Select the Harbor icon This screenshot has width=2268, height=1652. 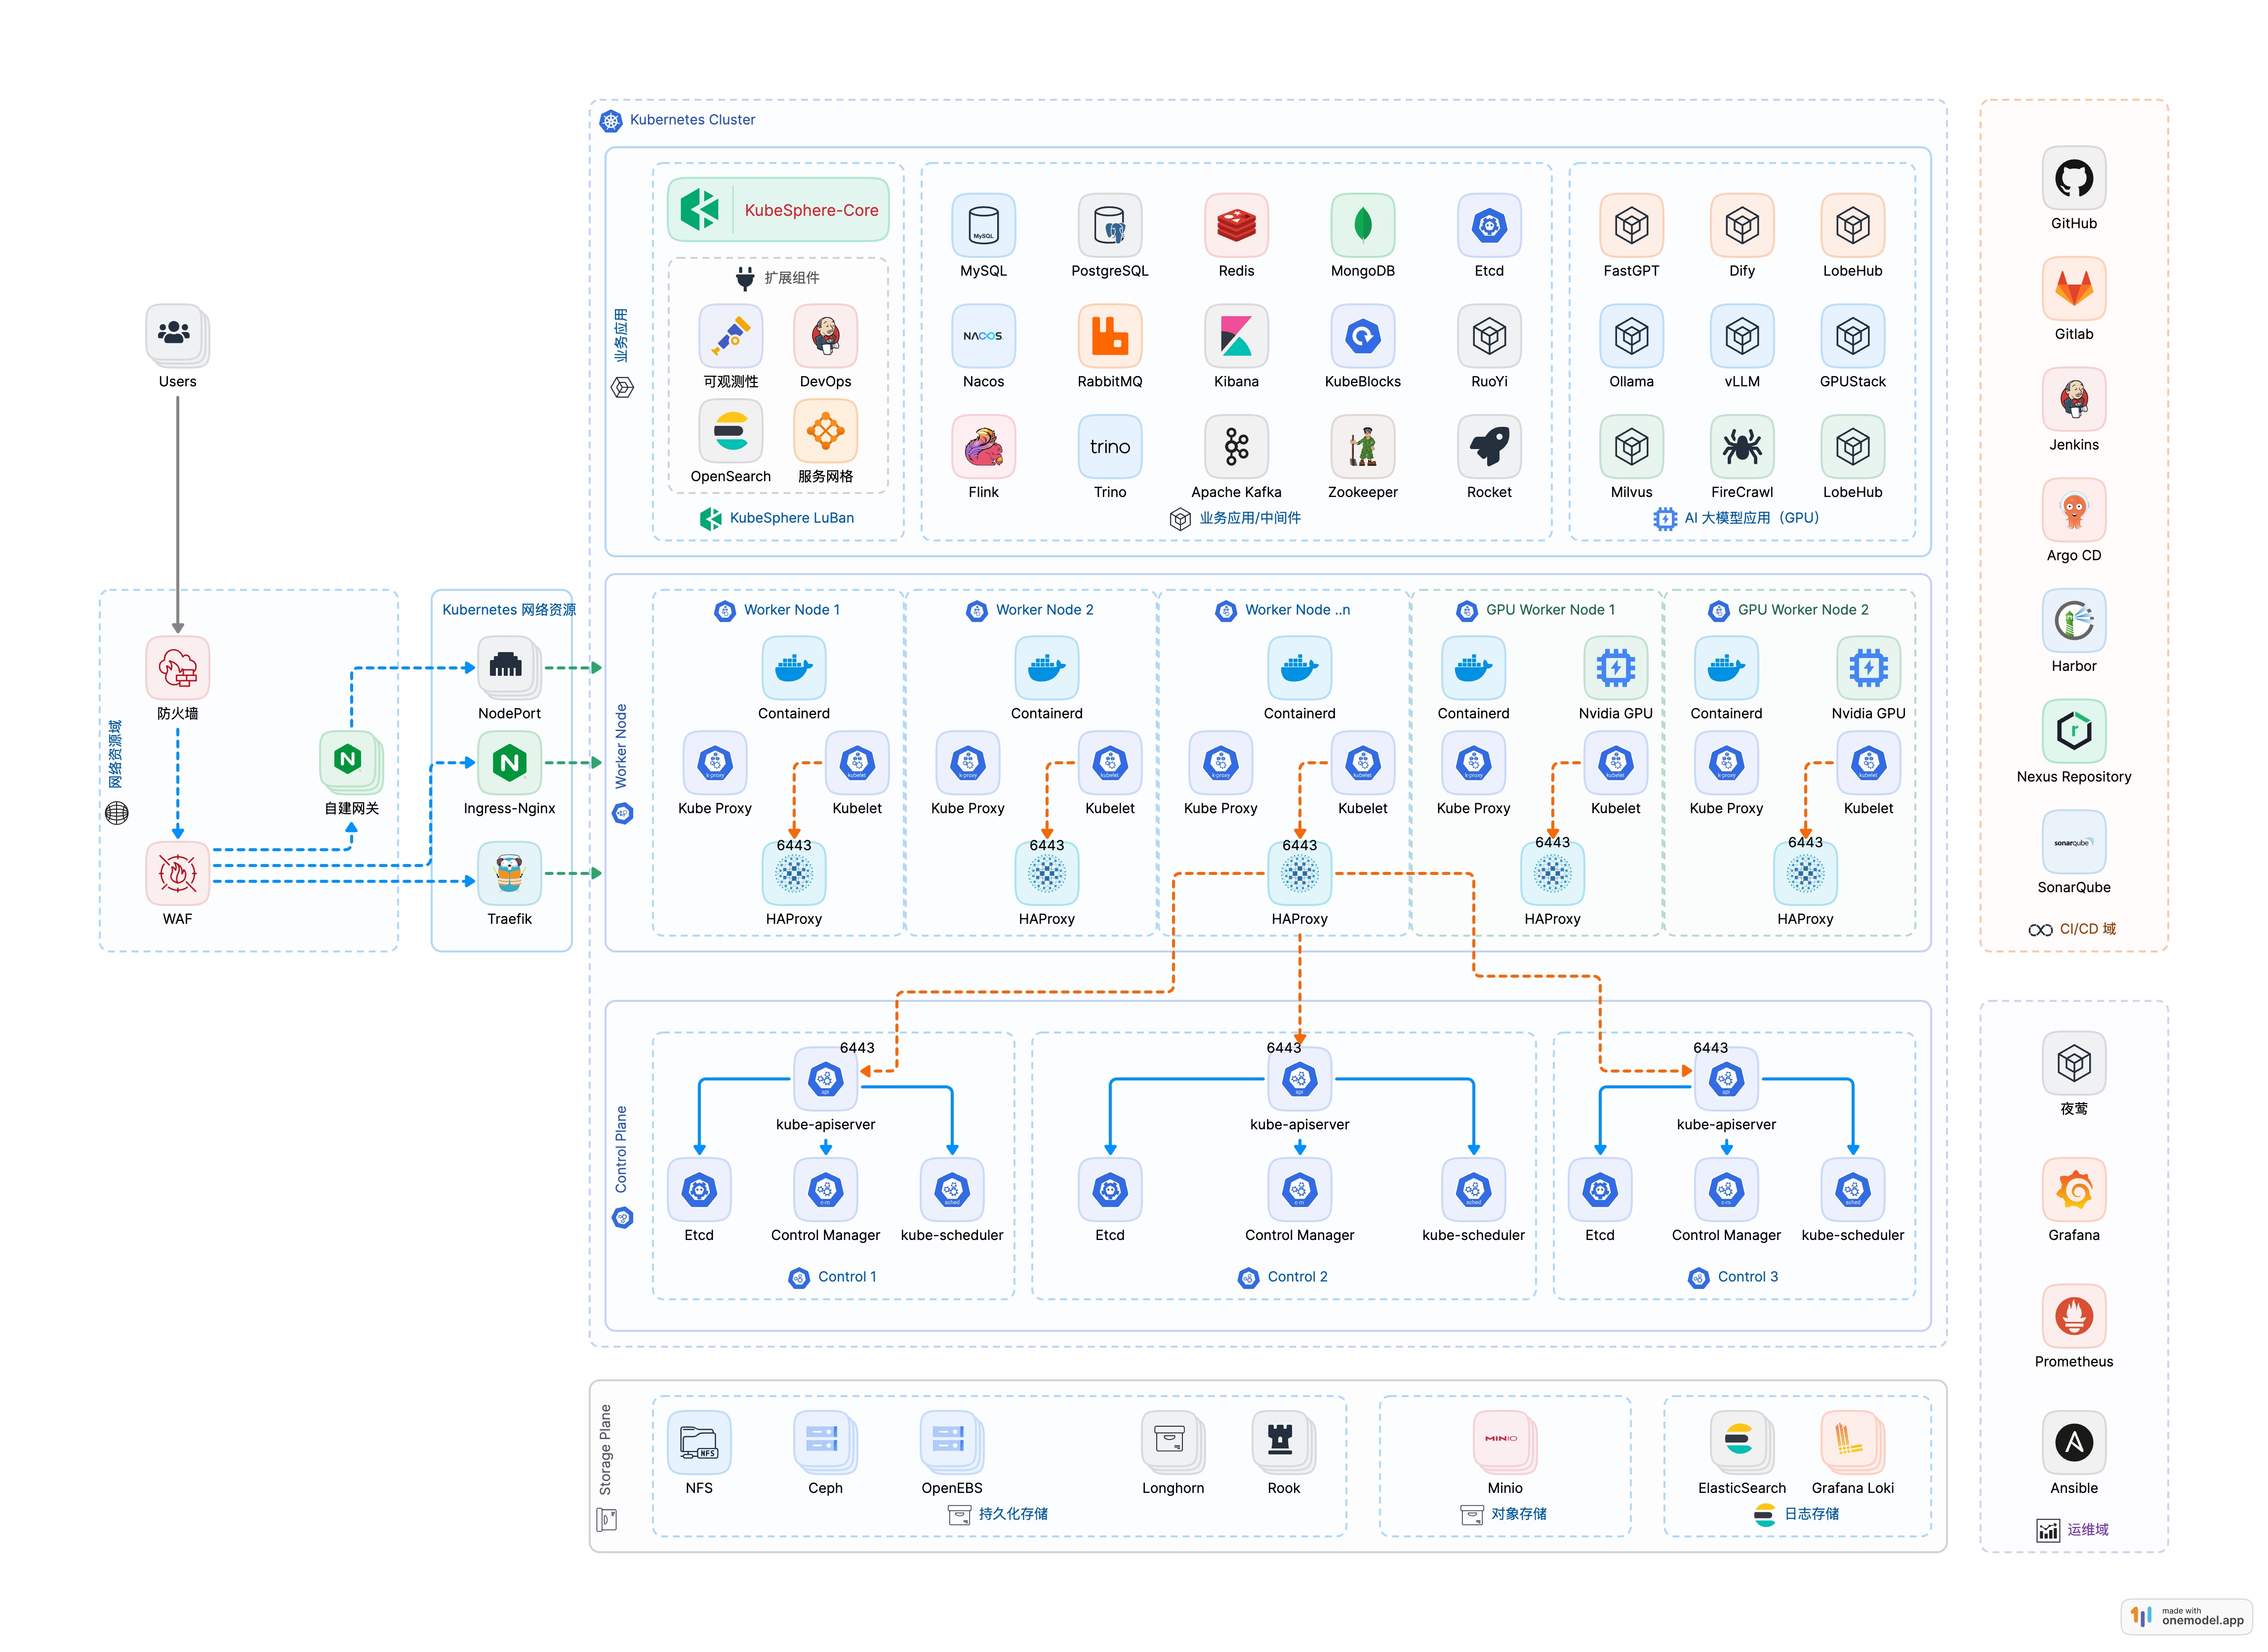2074,620
